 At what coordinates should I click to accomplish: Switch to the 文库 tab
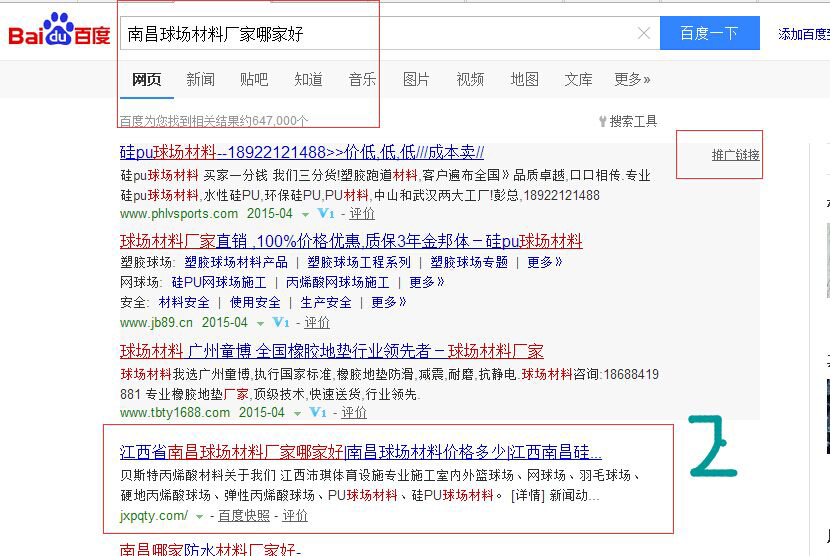[x=578, y=79]
